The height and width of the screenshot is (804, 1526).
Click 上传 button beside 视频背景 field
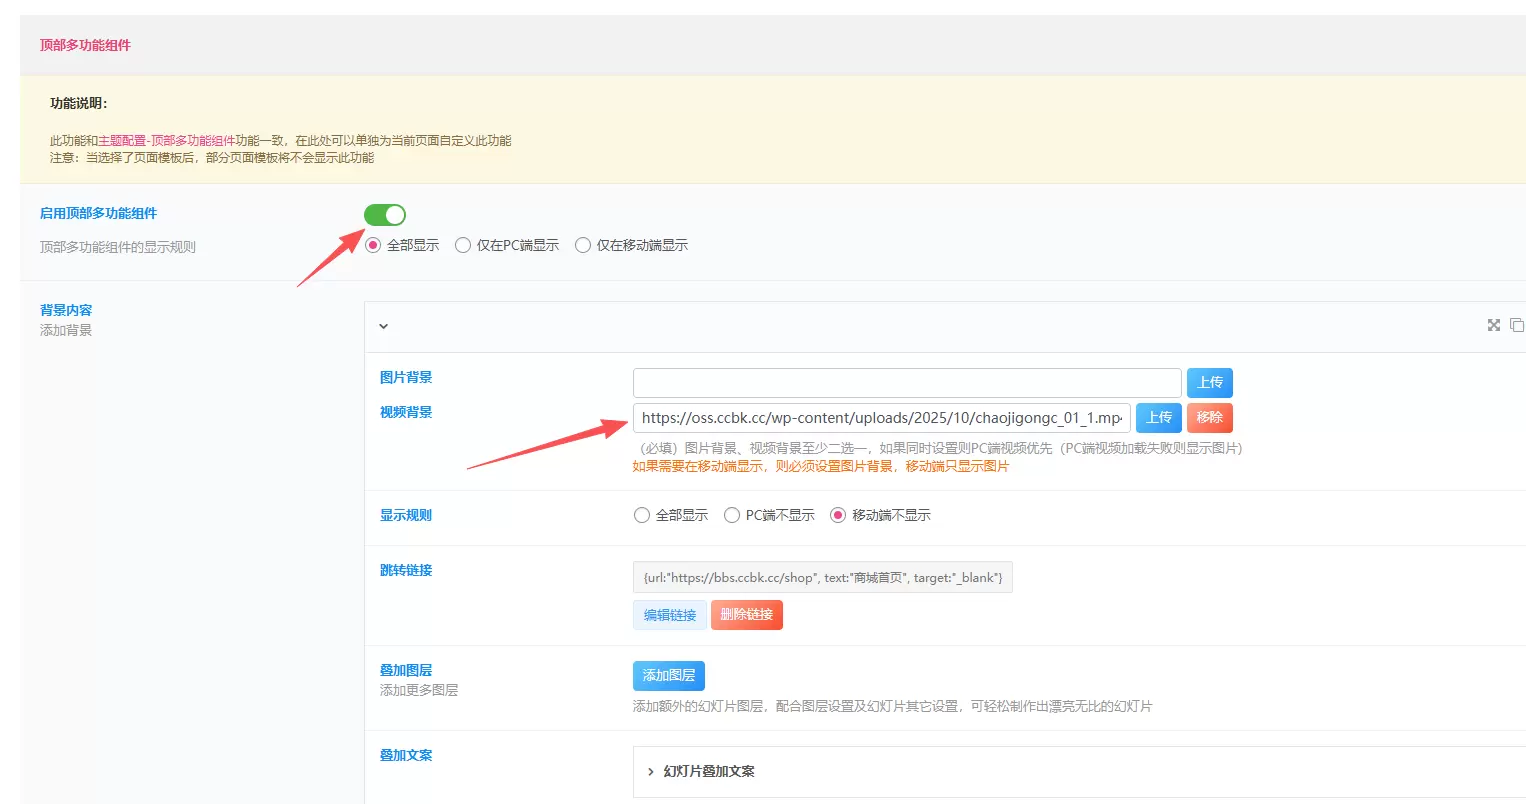(x=1159, y=418)
